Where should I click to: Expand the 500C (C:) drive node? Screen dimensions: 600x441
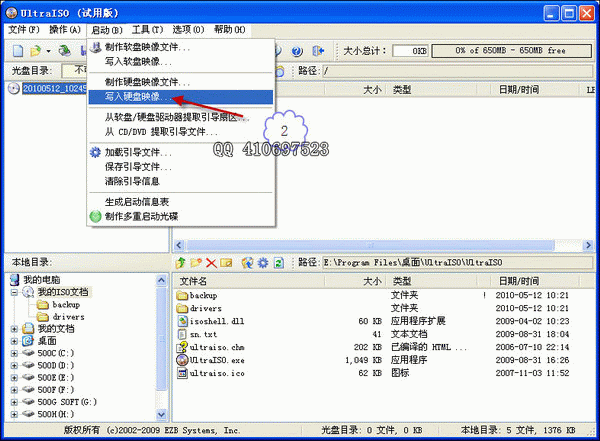(x=14, y=353)
